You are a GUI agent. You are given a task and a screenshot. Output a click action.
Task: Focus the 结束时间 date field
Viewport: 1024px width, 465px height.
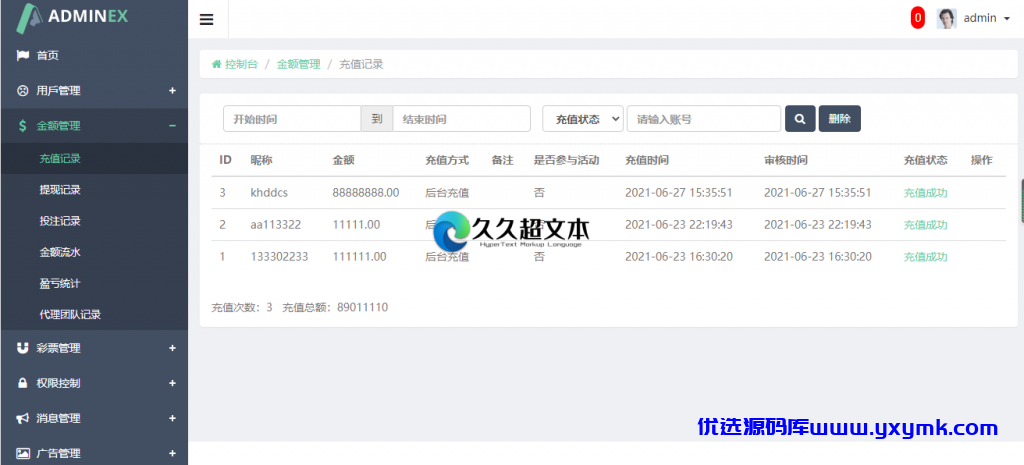point(462,119)
